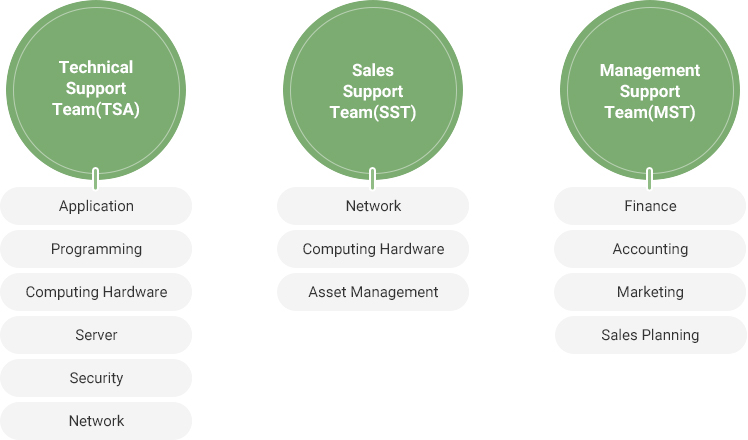
Task: Open the Management Support Team(MST) circle
Action: click(650, 90)
